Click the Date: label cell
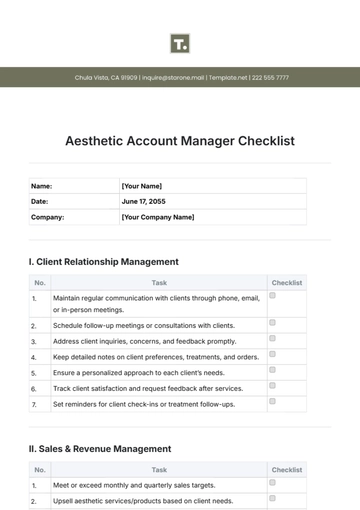Viewport: 360px width, 510px height. [x=74, y=201]
